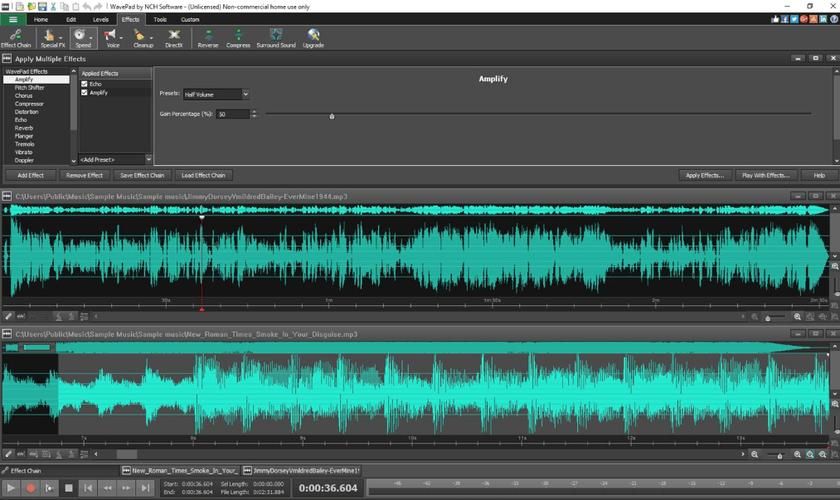Click the Fast Forward button
This screenshot has height=500, width=840.
click(x=126, y=488)
